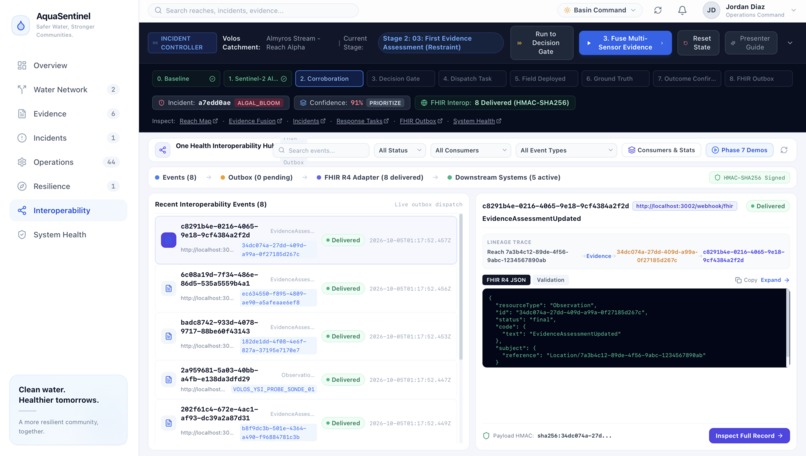Select stage 8. FHIR Outbox
806x456 pixels.
(759, 79)
